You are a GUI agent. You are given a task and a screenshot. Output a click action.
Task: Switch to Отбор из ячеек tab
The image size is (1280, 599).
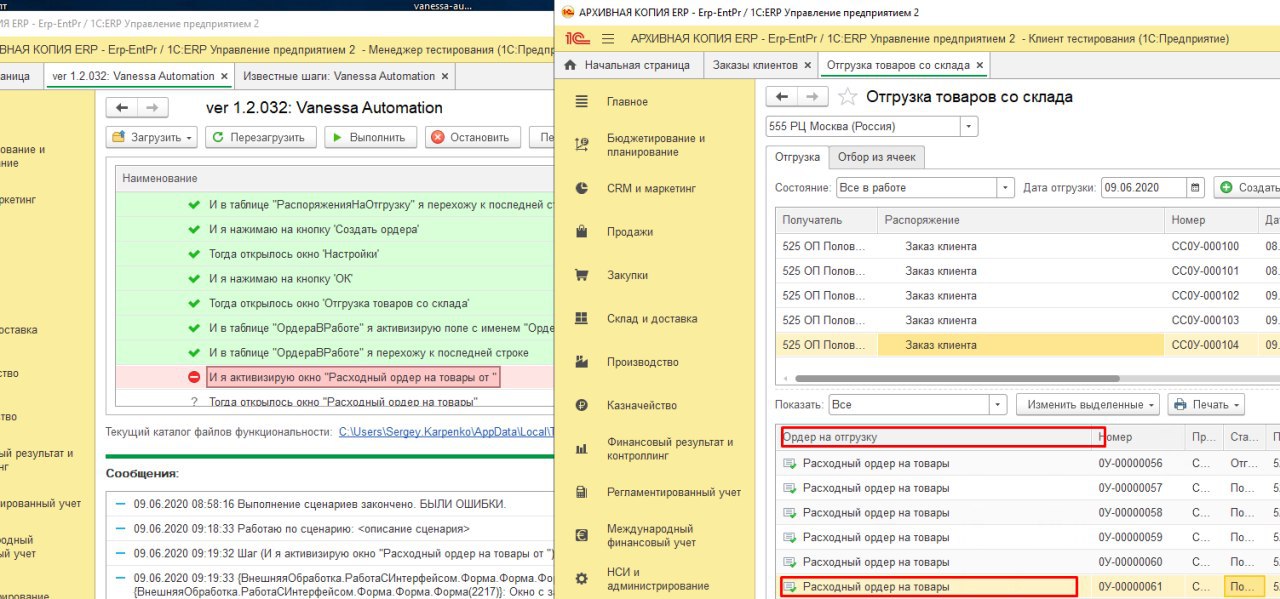point(878,157)
